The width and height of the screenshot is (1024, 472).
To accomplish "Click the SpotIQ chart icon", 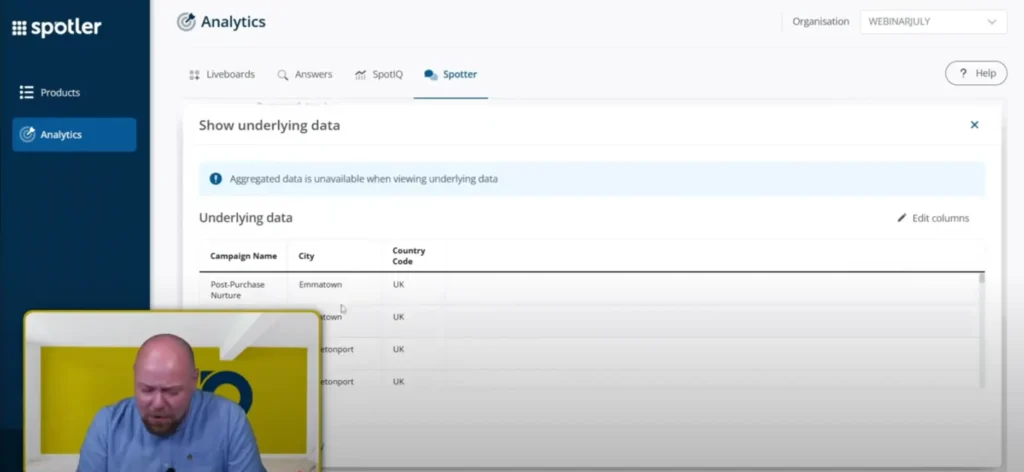I will tap(360, 74).
